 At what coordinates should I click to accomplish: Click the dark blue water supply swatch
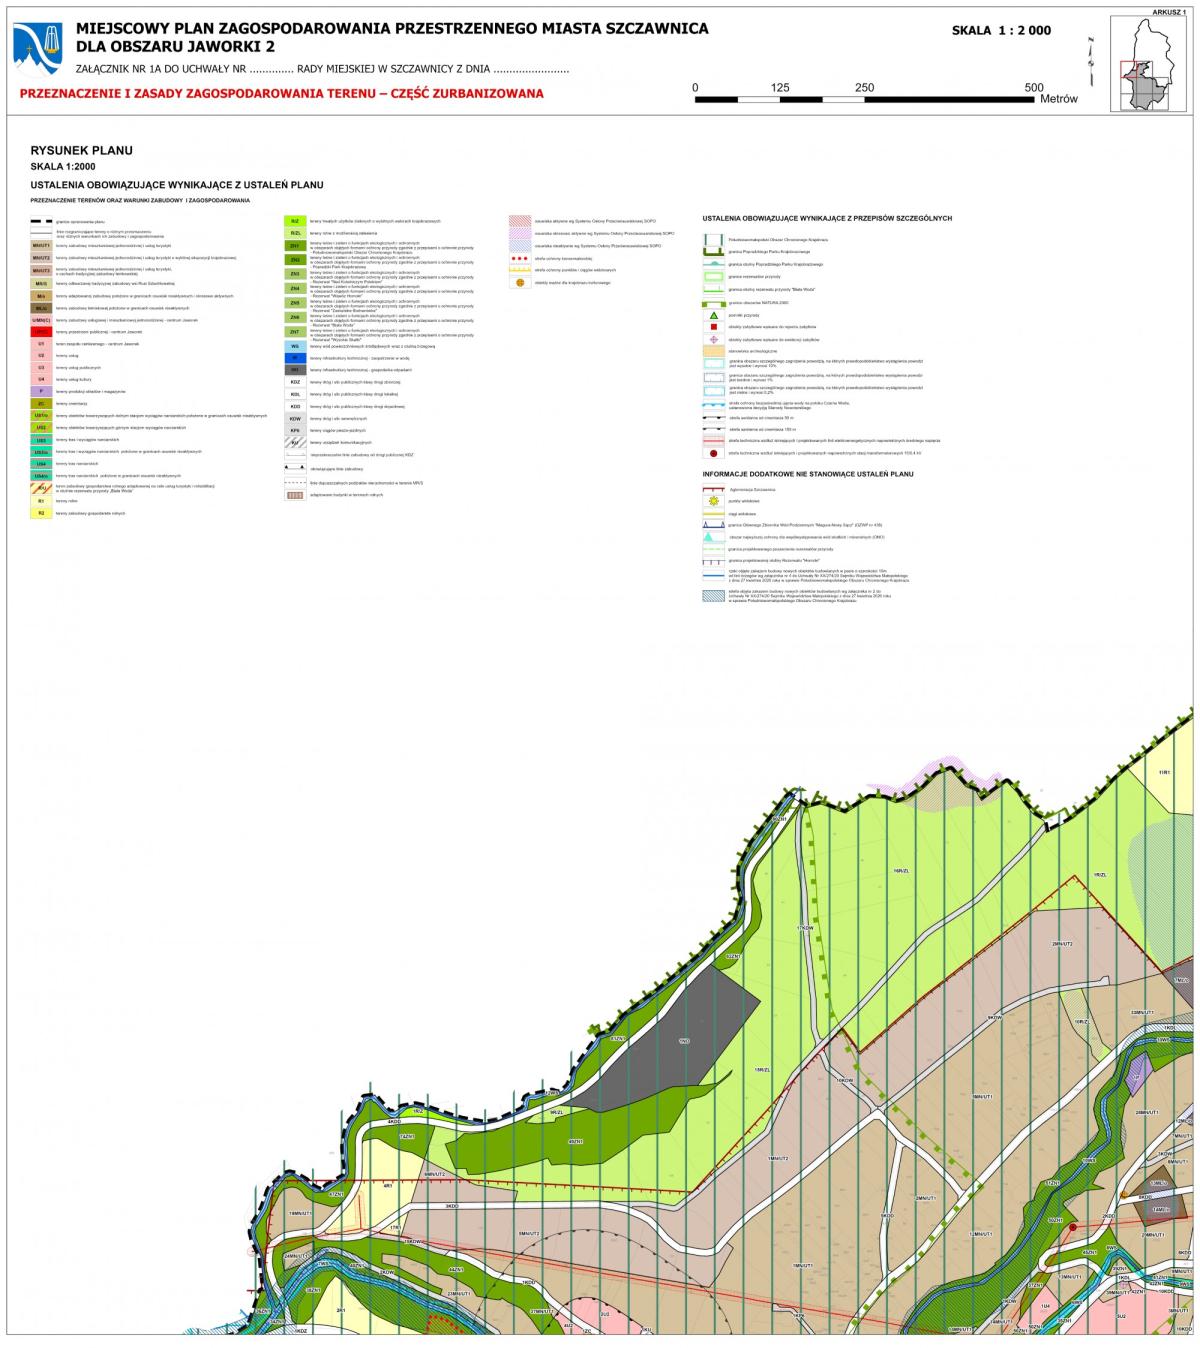coord(295,358)
